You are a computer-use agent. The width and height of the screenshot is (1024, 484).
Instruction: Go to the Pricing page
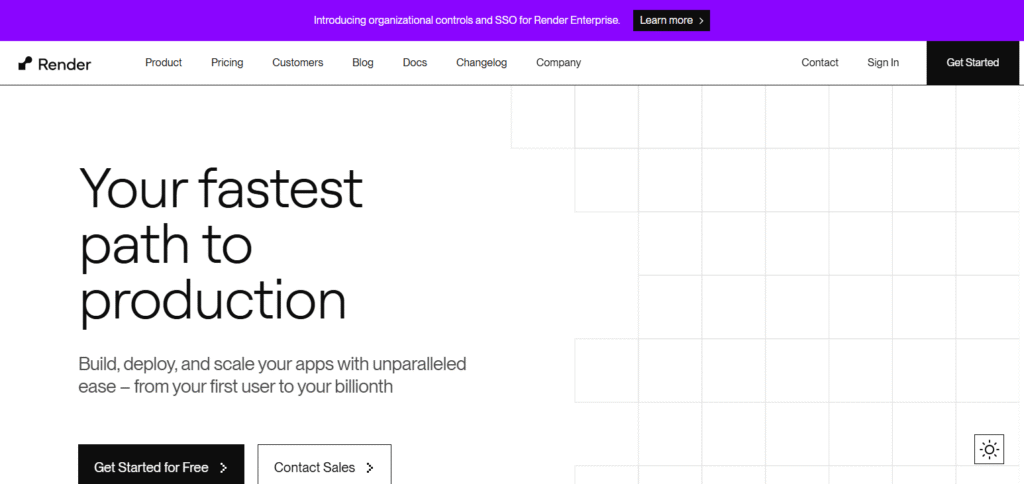pos(227,63)
